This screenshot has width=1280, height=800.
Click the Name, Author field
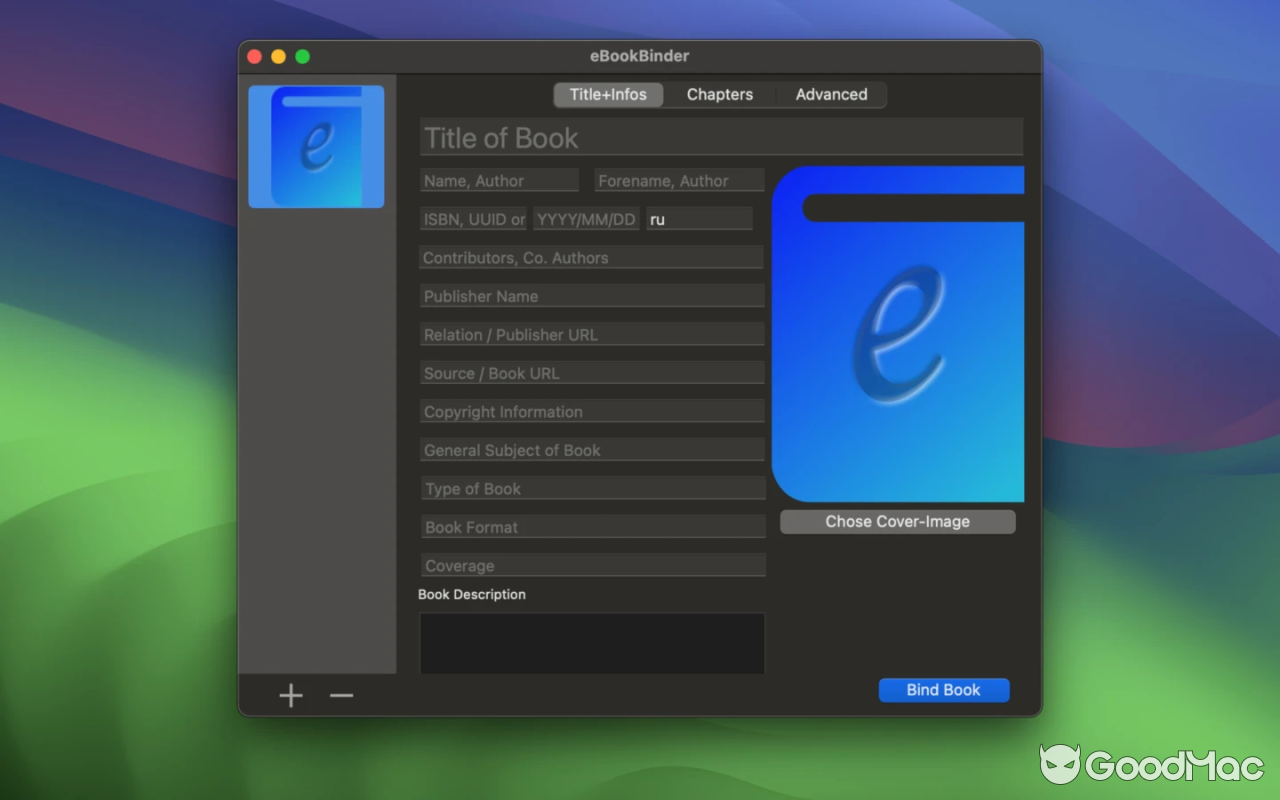click(499, 180)
